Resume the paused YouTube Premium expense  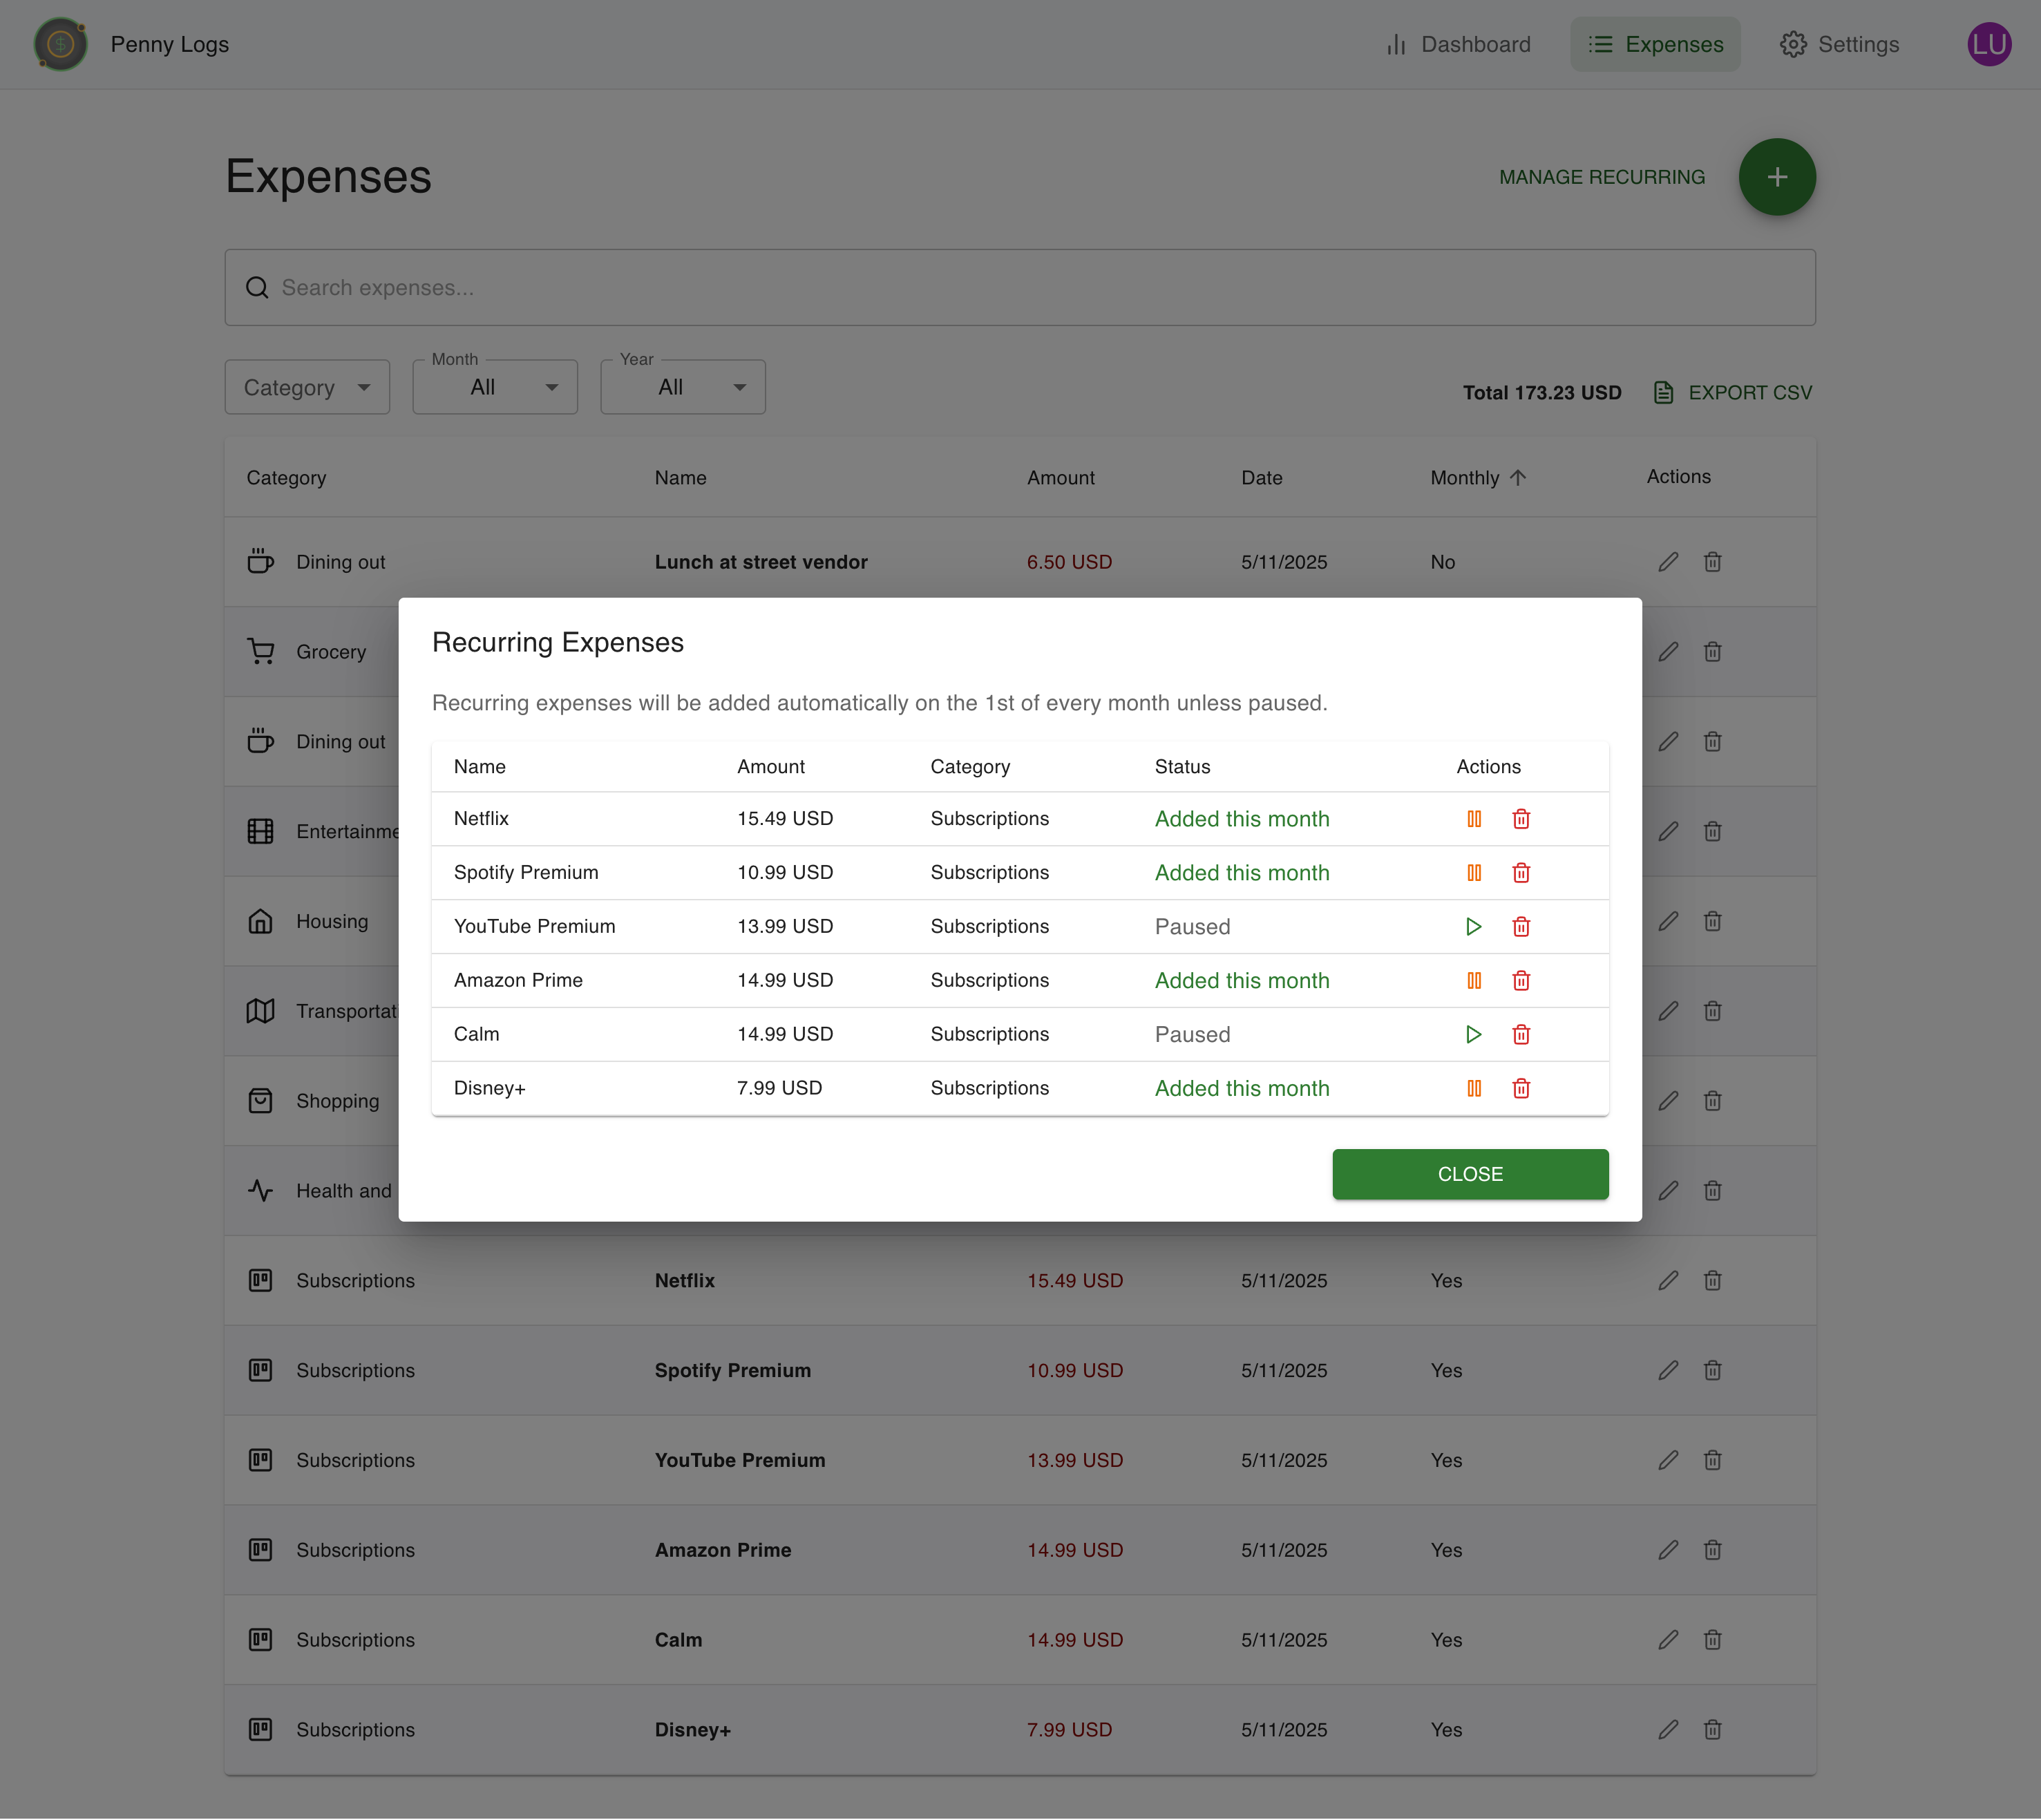coord(1474,927)
